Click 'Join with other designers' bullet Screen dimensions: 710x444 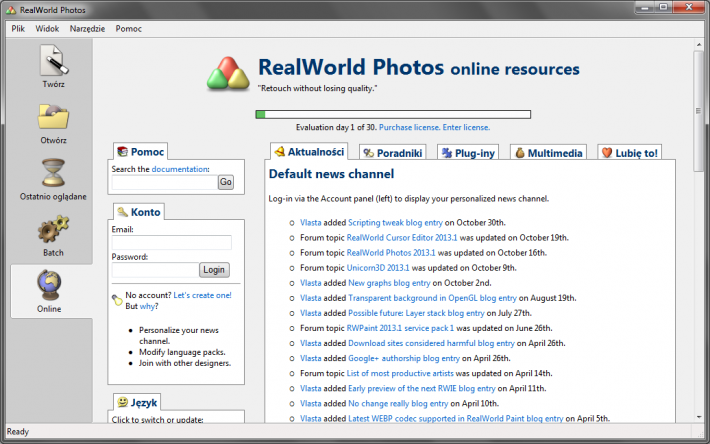(185, 363)
